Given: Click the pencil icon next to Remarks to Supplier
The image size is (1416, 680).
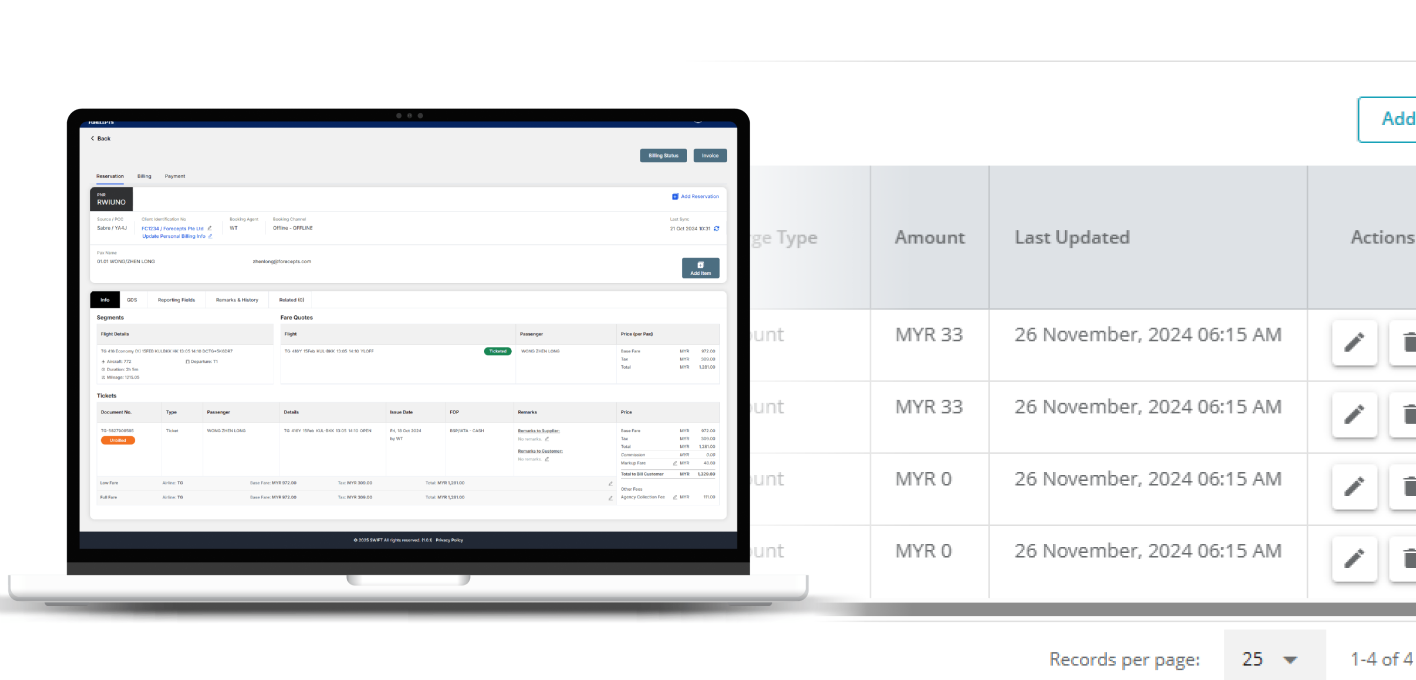Looking at the screenshot, I should click(x=546, y=439).
